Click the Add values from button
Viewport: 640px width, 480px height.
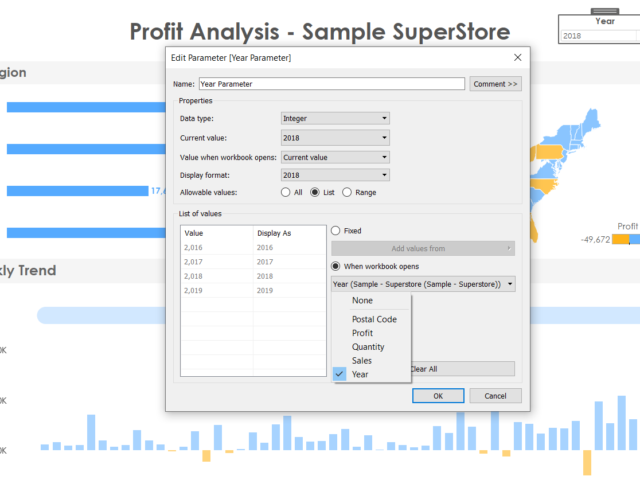pos(423,248)
